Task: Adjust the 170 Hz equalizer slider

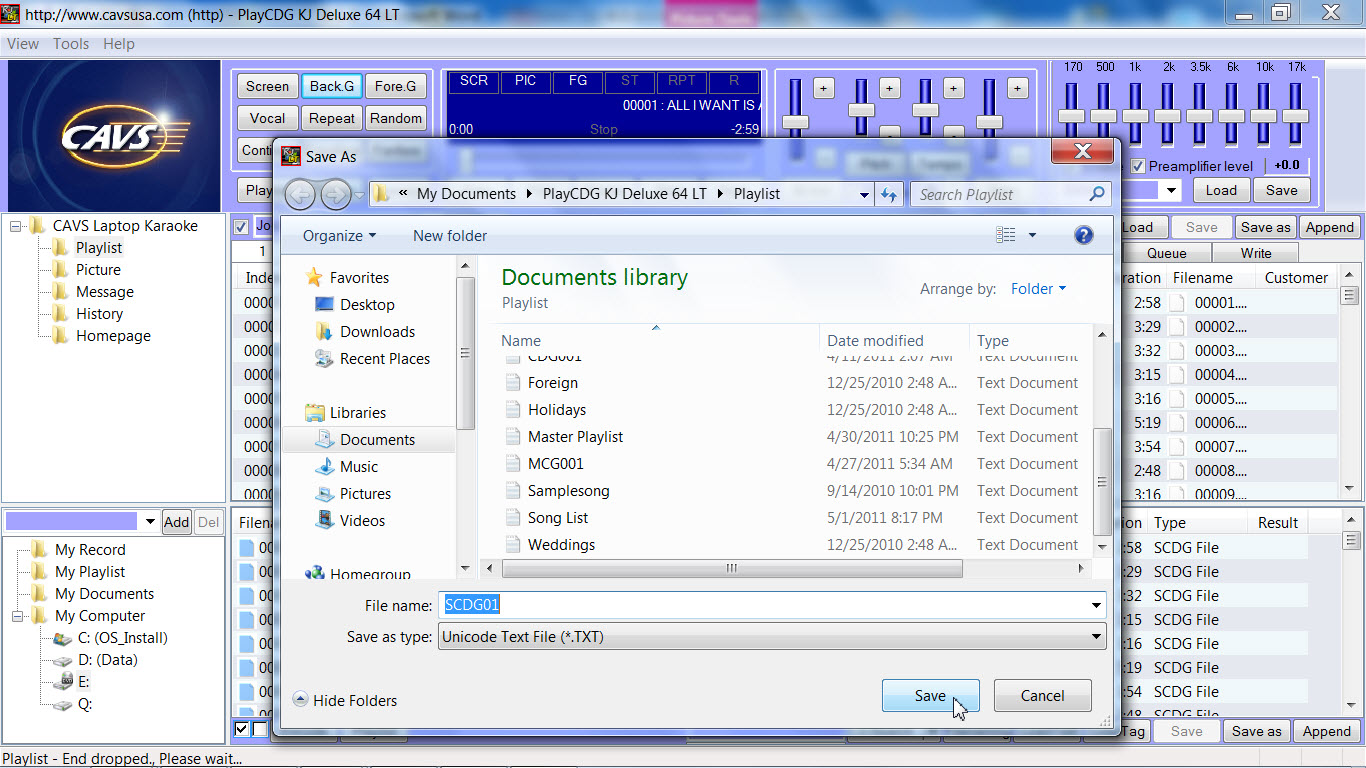Action: click(1071, 115)
